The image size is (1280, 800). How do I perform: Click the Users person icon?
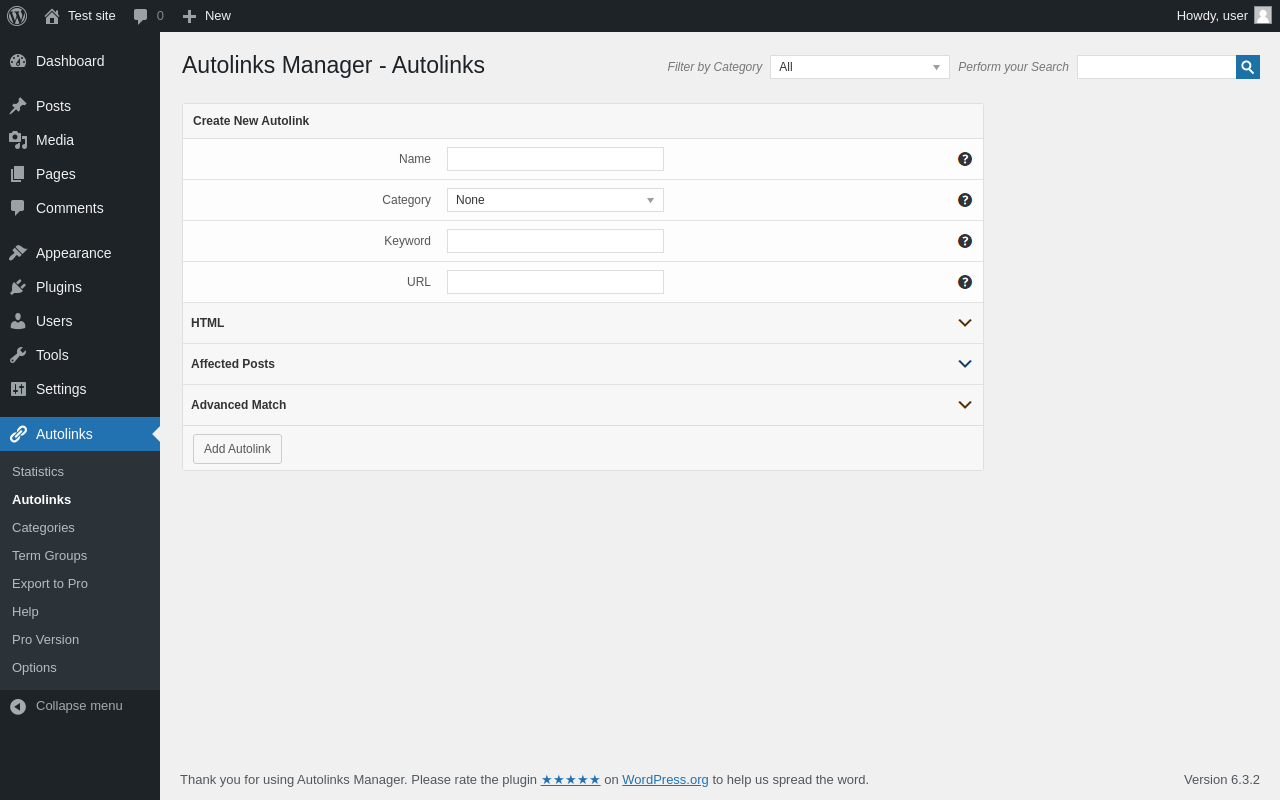(18, 321)
